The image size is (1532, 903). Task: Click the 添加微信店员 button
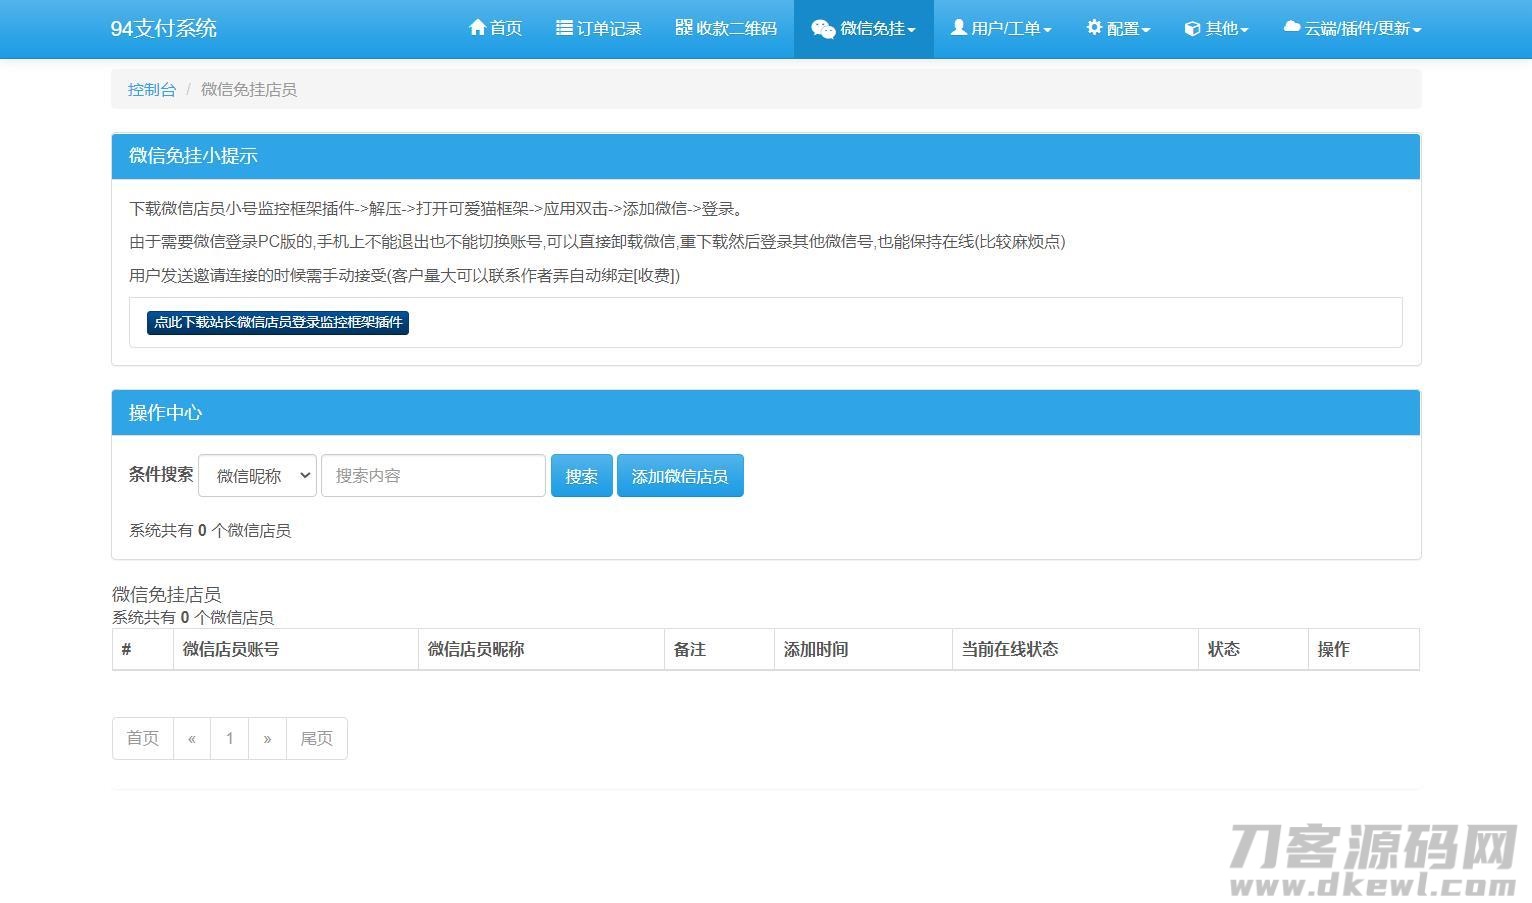[679, 476]
